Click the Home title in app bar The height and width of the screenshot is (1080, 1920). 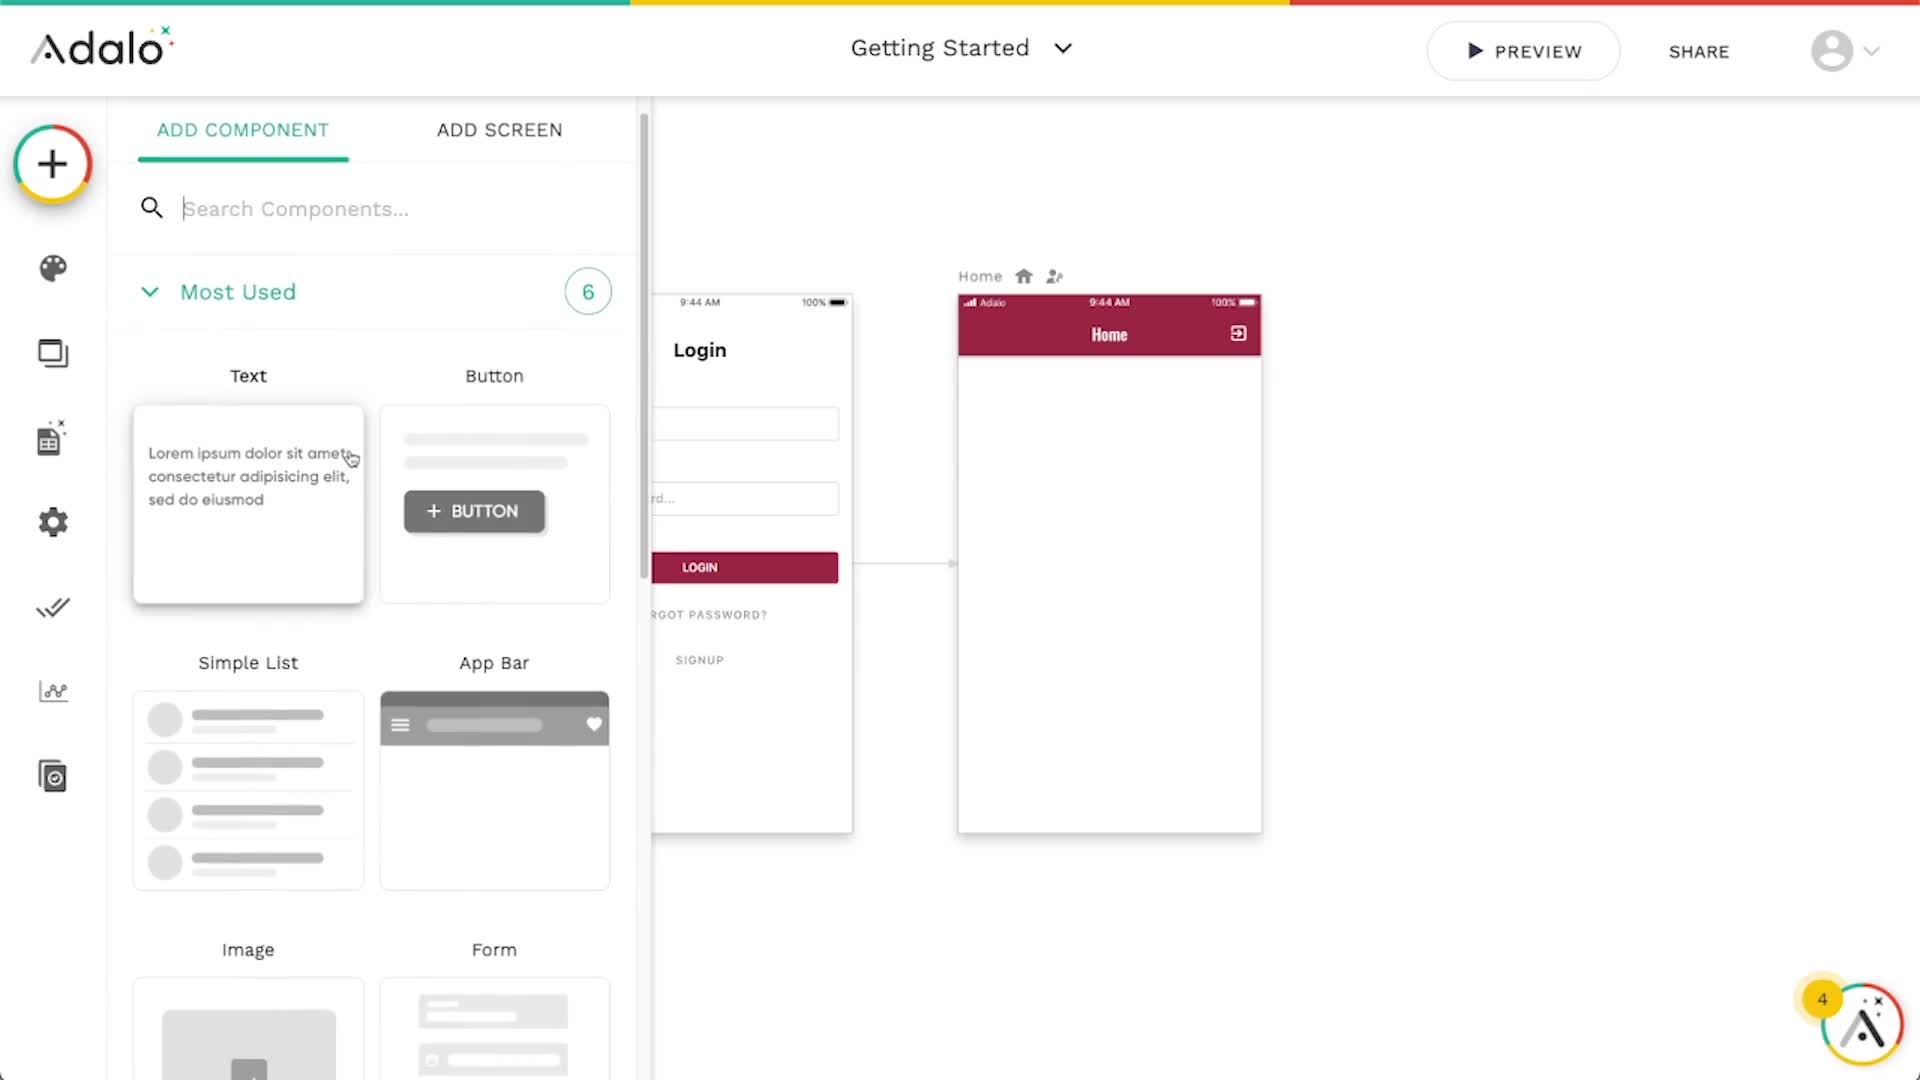tap(1109, 335)
